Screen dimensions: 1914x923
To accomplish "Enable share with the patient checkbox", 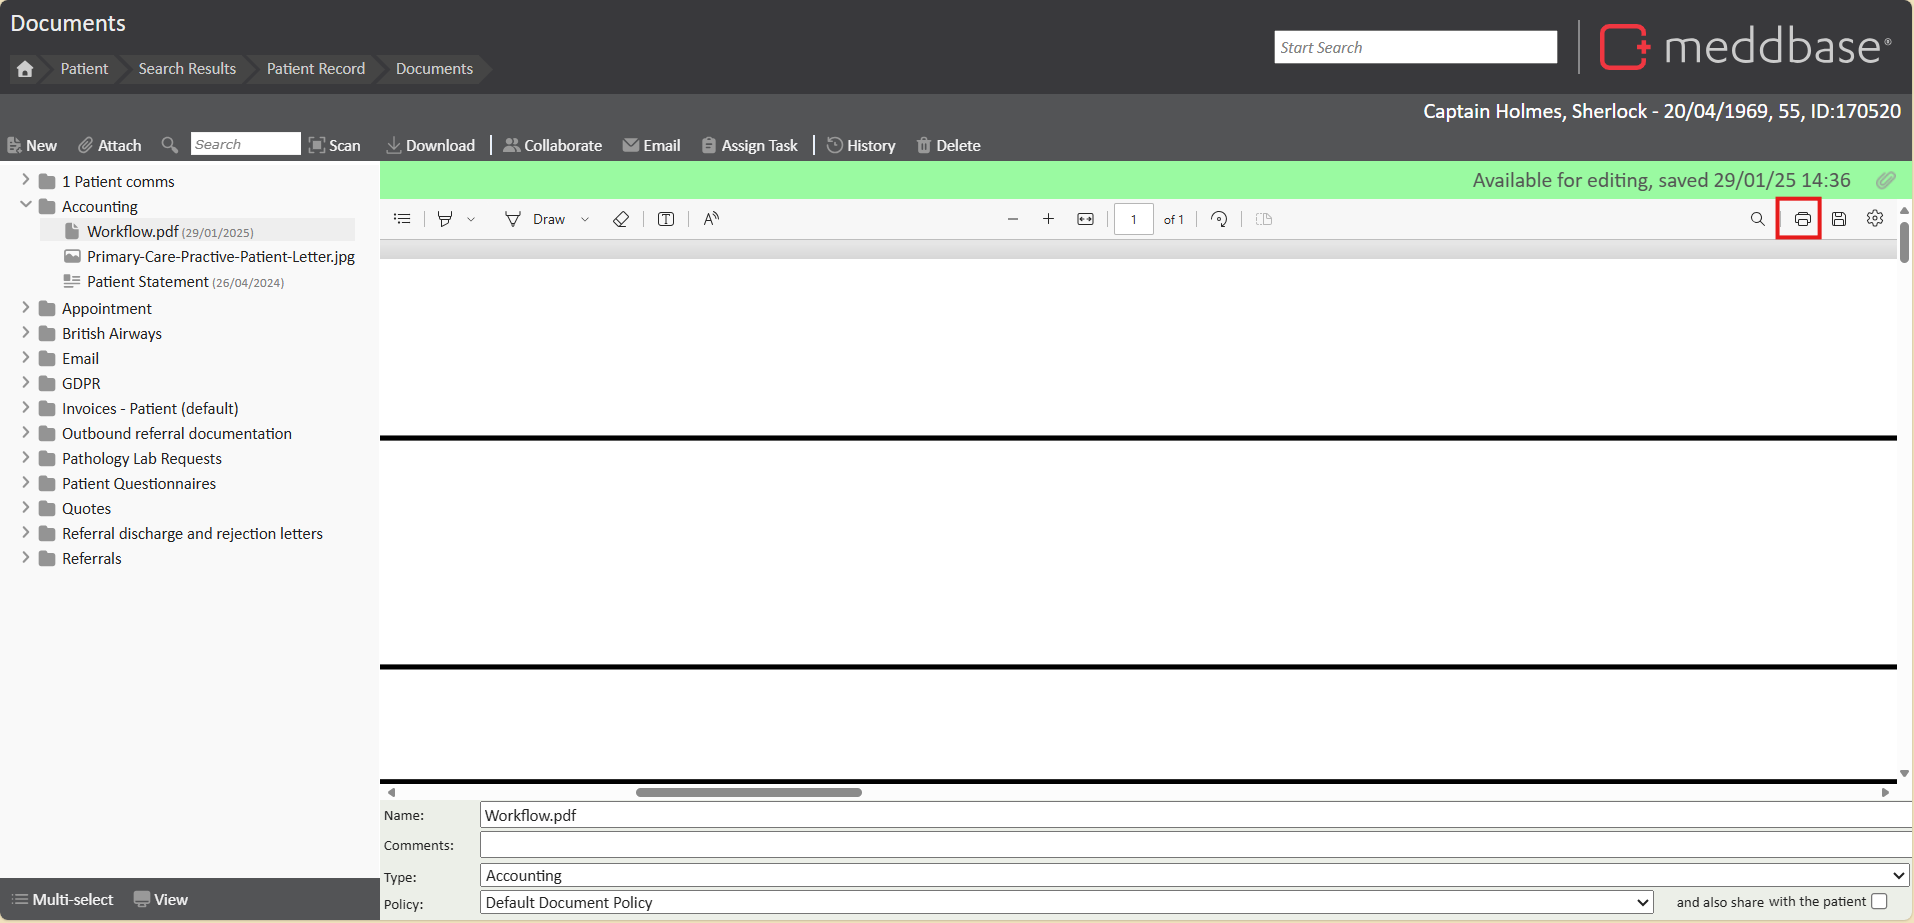I will point(1879,902).
